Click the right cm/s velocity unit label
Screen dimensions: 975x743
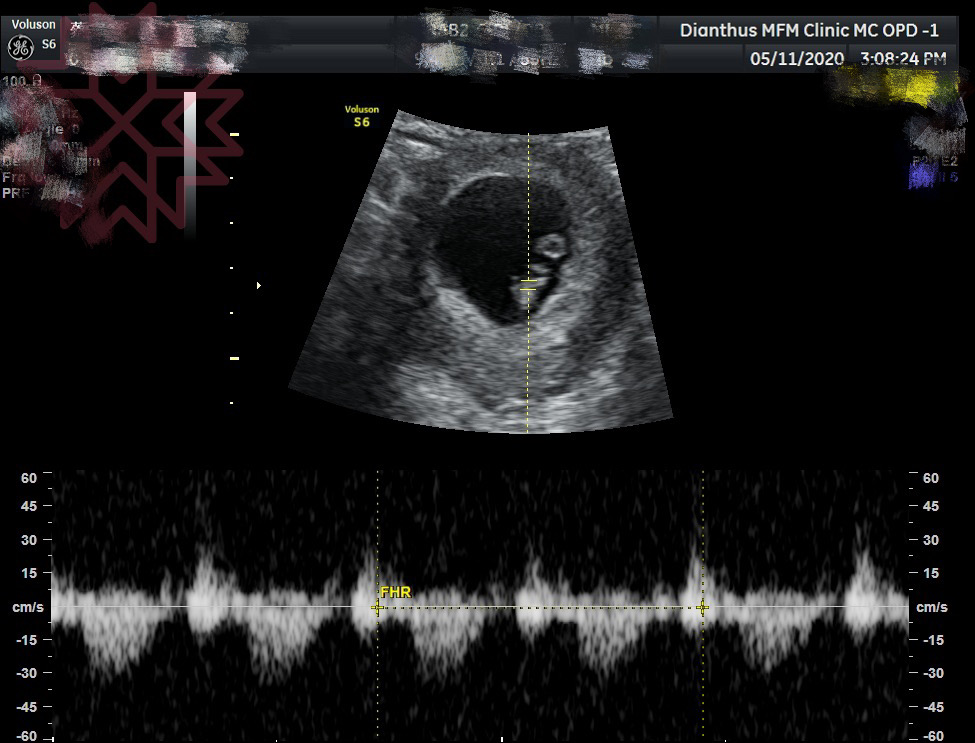click(931, 607)
